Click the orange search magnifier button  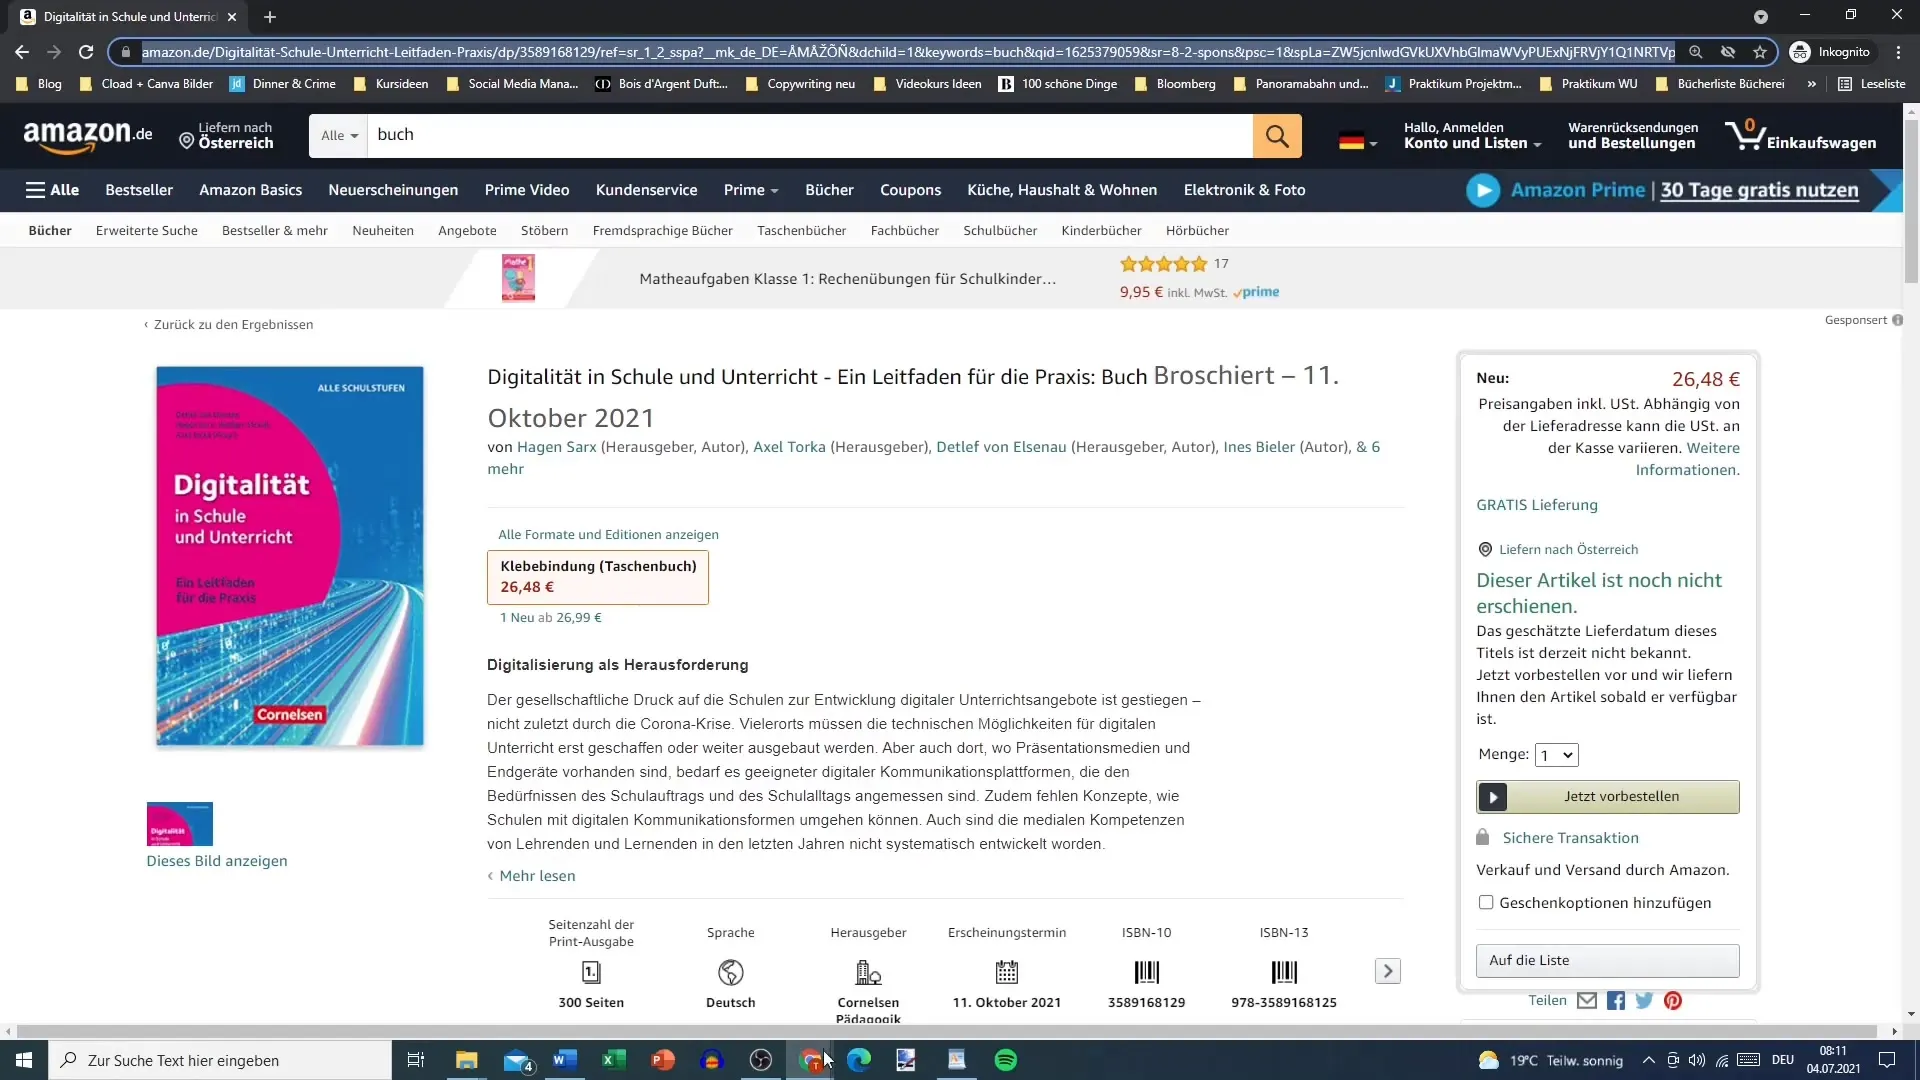pyautogui.click(x=1277, y=136)
